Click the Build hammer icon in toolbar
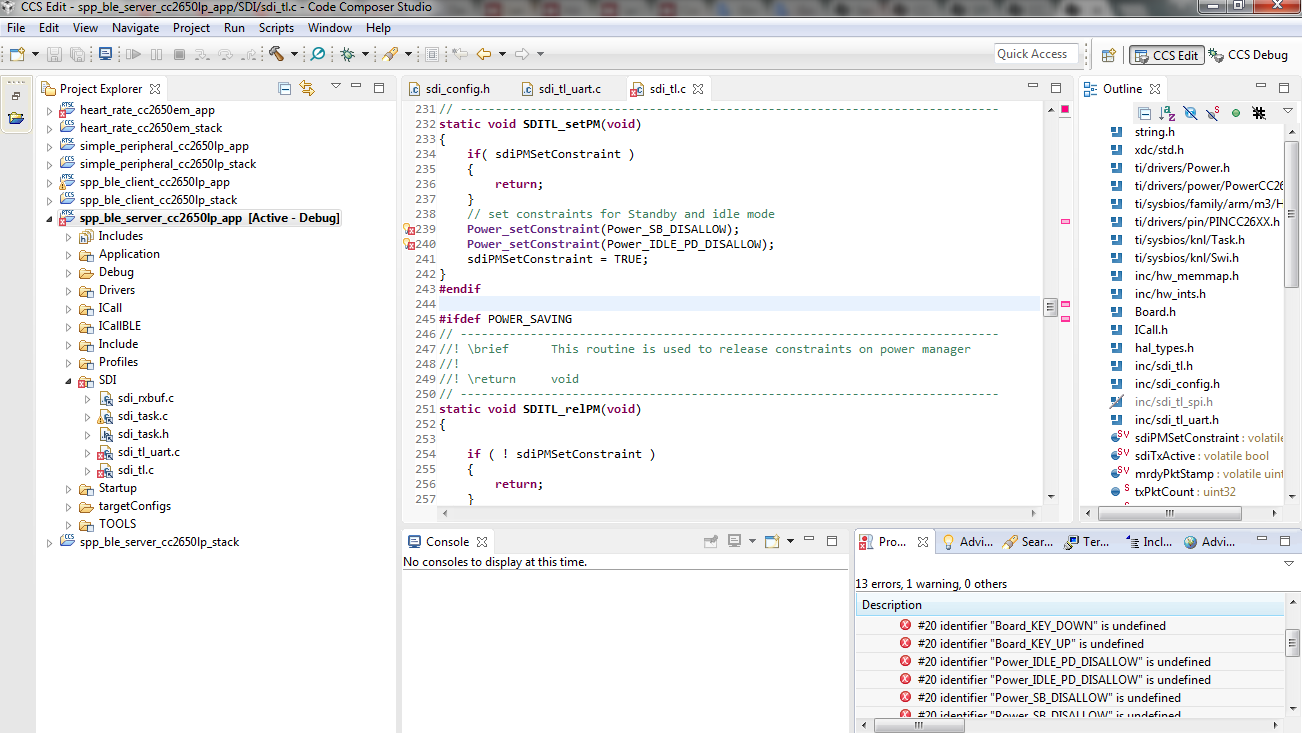Image resolution: width=1302 pixels, height=733 pixels. (275, 54)
